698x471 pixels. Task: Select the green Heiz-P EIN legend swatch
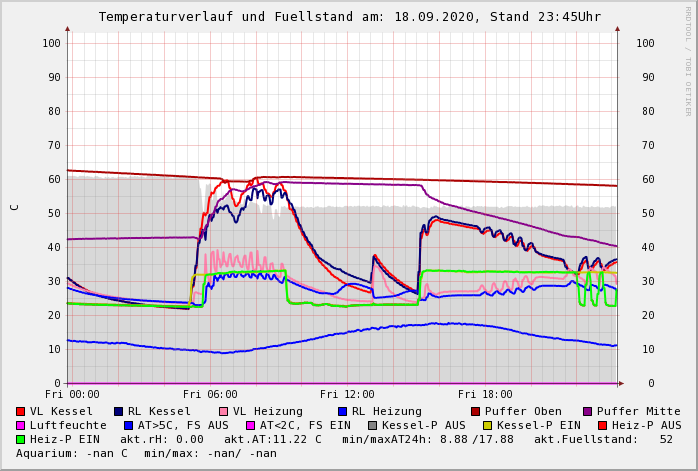point(21,439)
